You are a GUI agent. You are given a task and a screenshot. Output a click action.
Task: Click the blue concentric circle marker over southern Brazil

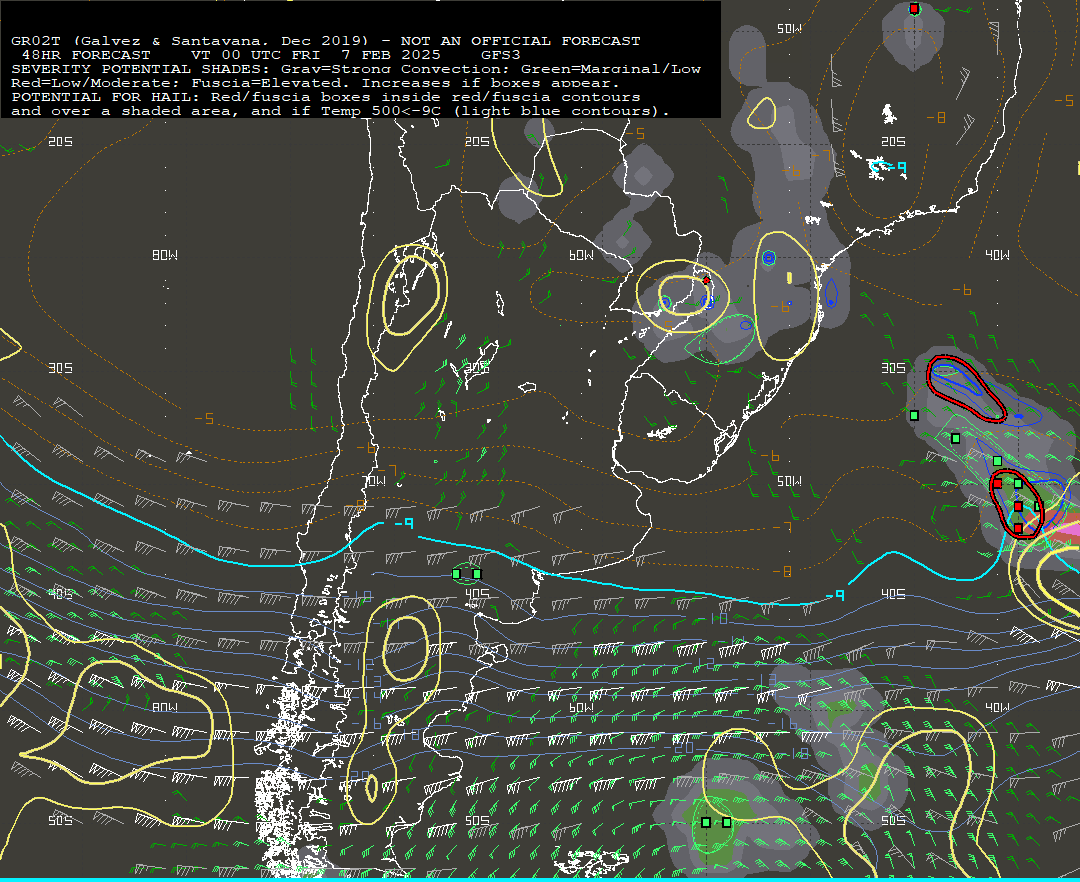769,258
